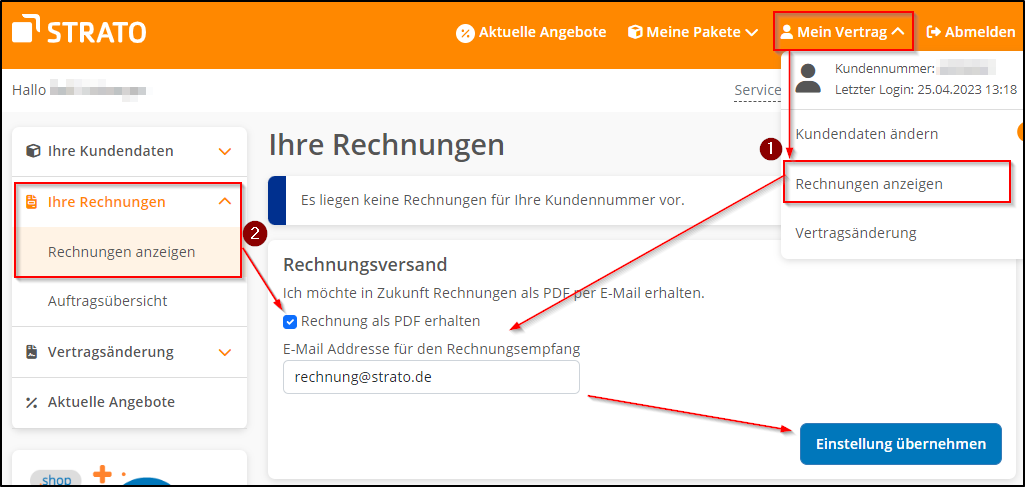This screenshot has height=487, width=1025.
Task: Open Auftragsübersicht in left sidebar
Action: point(108,301)
